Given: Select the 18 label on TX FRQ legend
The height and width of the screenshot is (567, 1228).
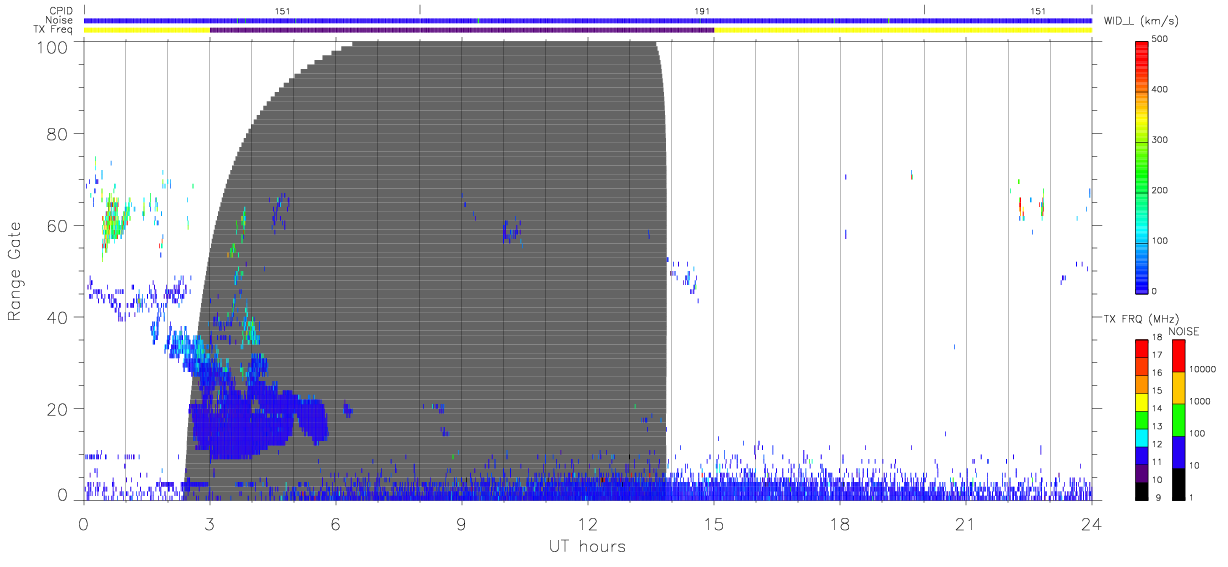Looking at the screenshot, I should click(1157, 339).
